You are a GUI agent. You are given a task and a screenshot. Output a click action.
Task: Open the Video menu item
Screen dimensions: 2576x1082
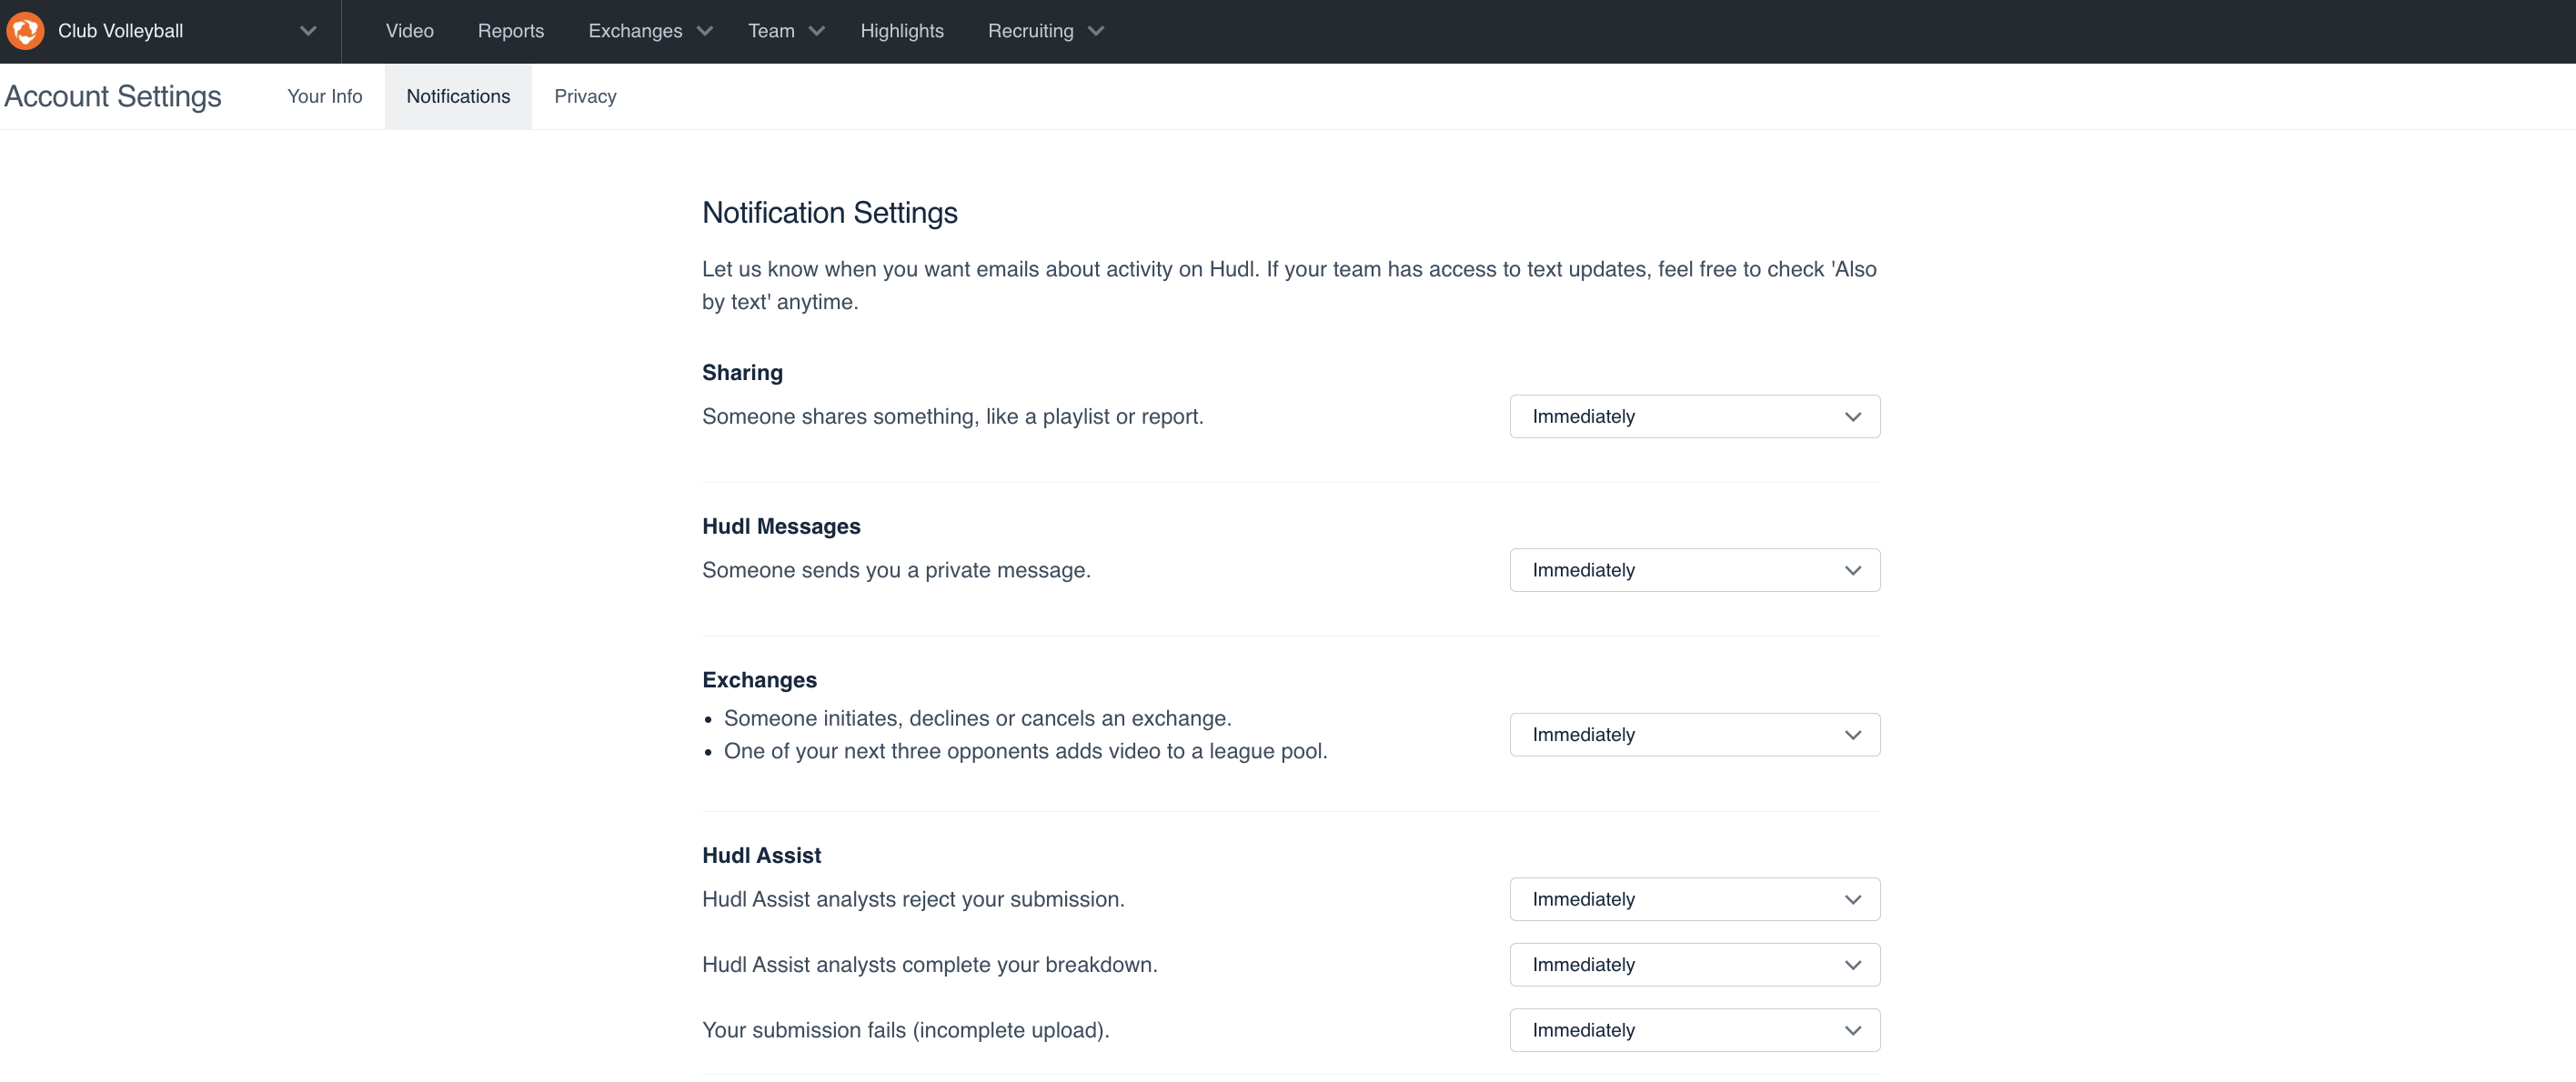(409, 31)
